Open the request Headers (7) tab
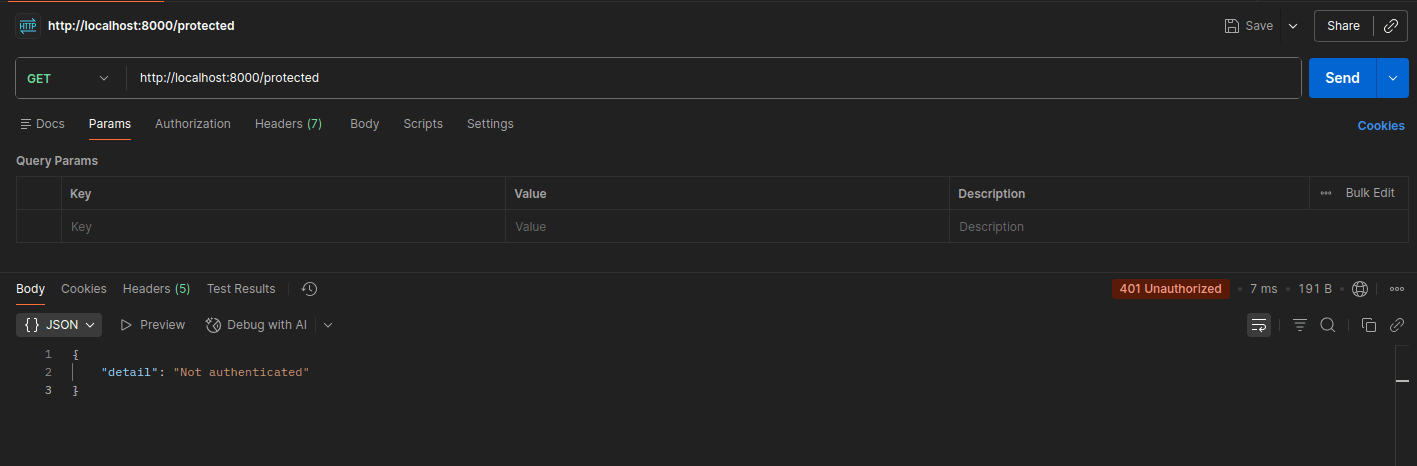 (288, 124)
